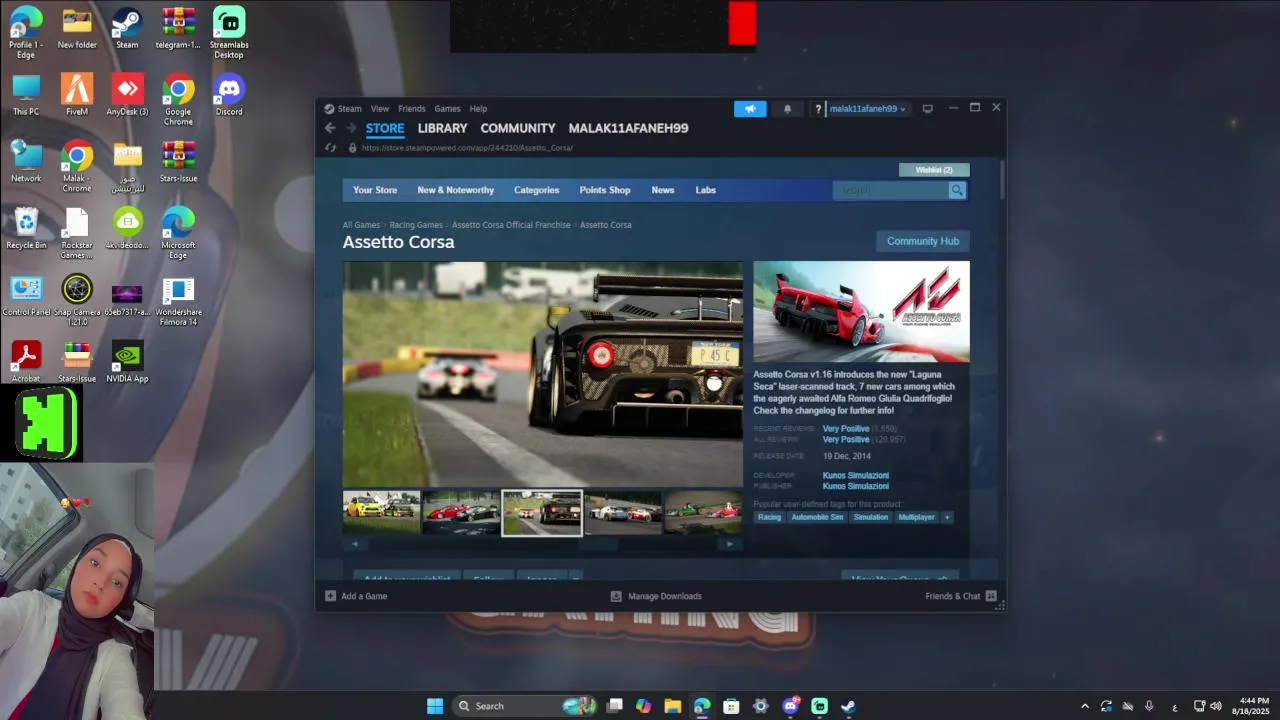Screen dimensions: 1280x720
Task: Open the Community Hub button
Action: [x=922, y=241]
